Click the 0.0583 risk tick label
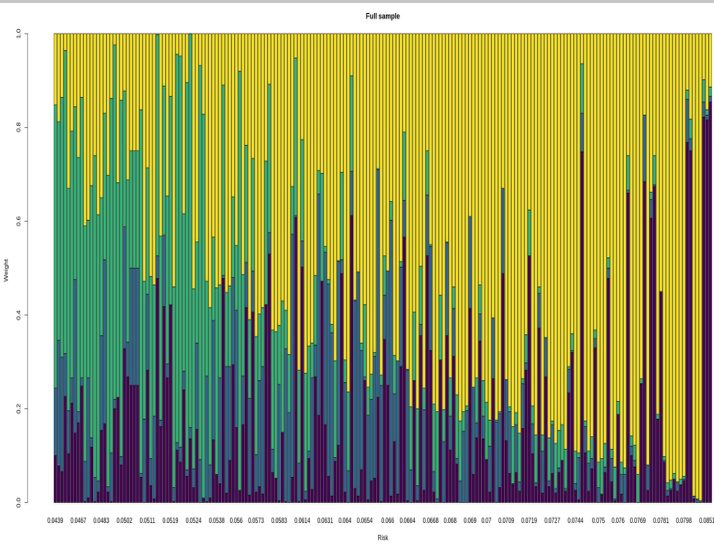Image resolution: width=714 pixels, height=546 pixels. (x=279, y=521)
